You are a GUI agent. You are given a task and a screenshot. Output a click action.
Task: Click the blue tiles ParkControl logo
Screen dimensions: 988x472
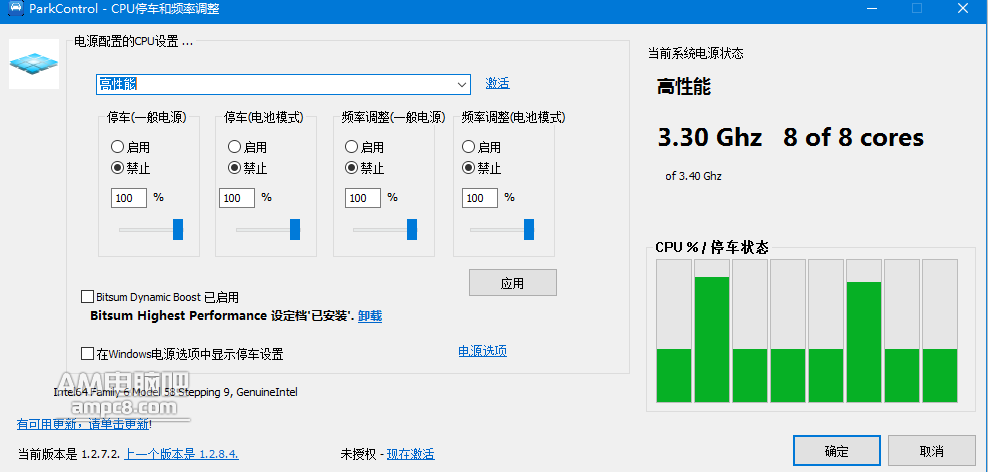(x=34, y=64)
